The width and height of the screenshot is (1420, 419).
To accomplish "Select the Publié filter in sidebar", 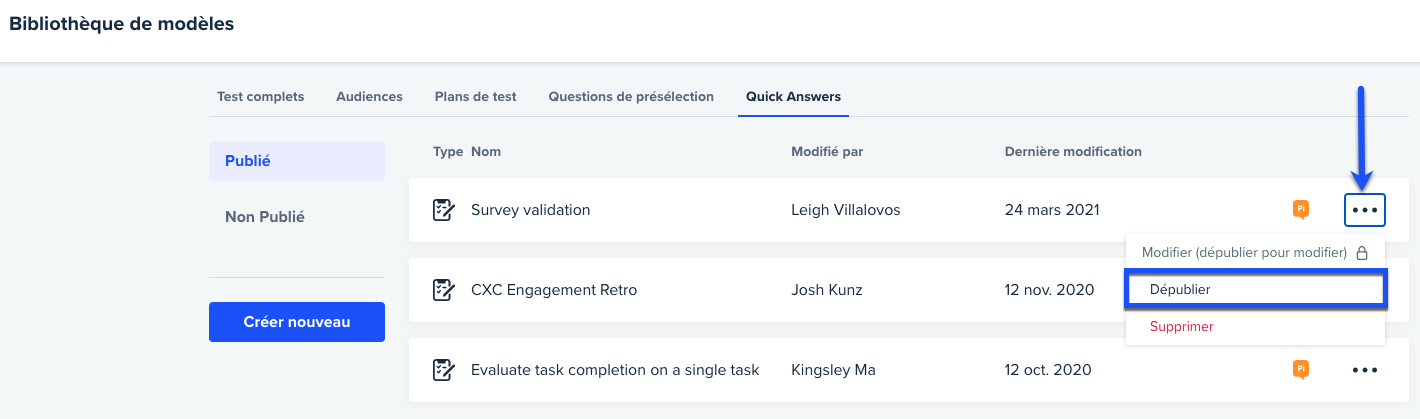I will coord(297,161).
